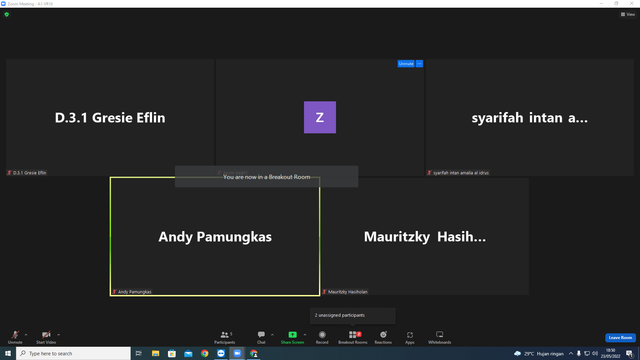Click the Windows taskbar search box
The width and height of the screenshot is (640, 360).
click(x=73, y=353)
